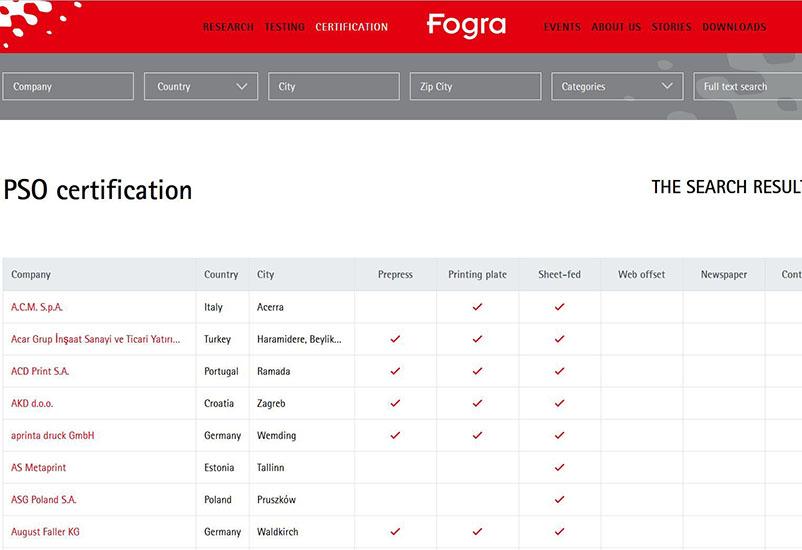This screenshot has width=802, height=550.
Task: Open the Downloads menu item
Action: (734, 27)
